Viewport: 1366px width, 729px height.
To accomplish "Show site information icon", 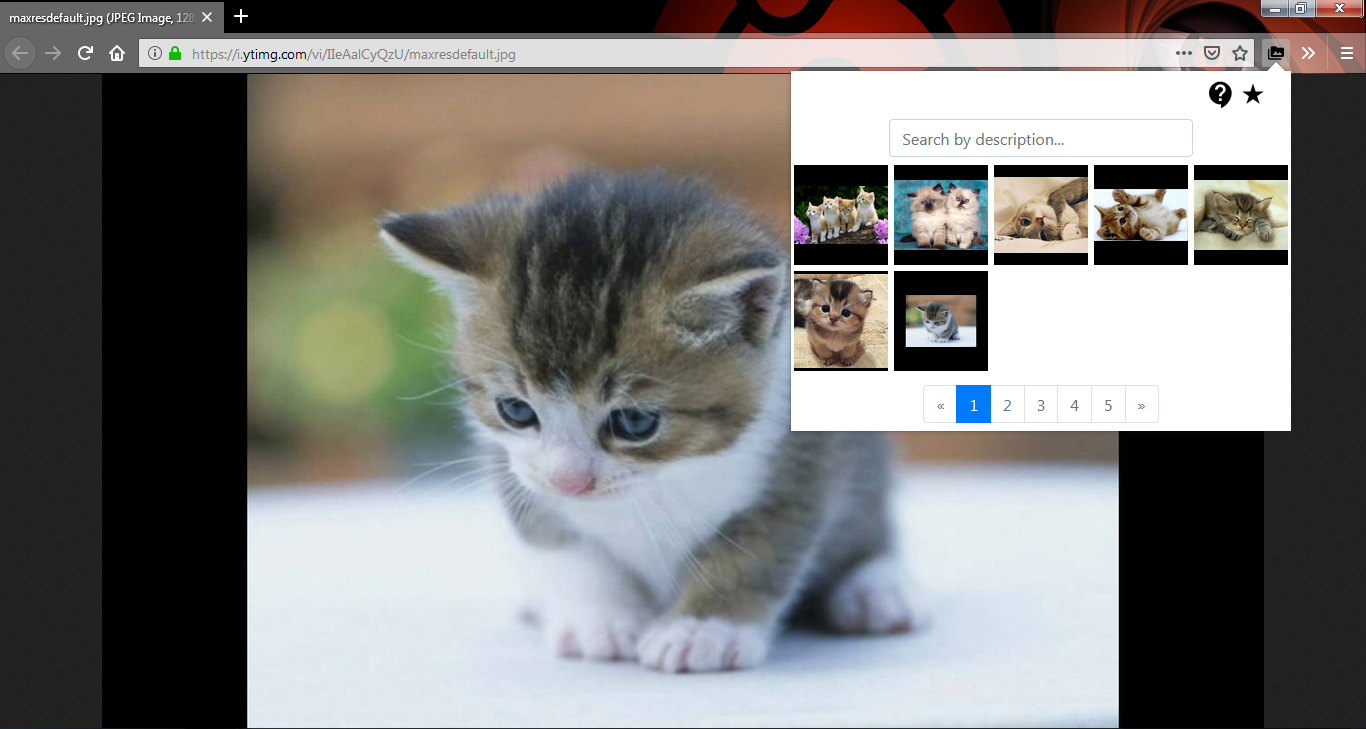I will [x=155, y=53].
